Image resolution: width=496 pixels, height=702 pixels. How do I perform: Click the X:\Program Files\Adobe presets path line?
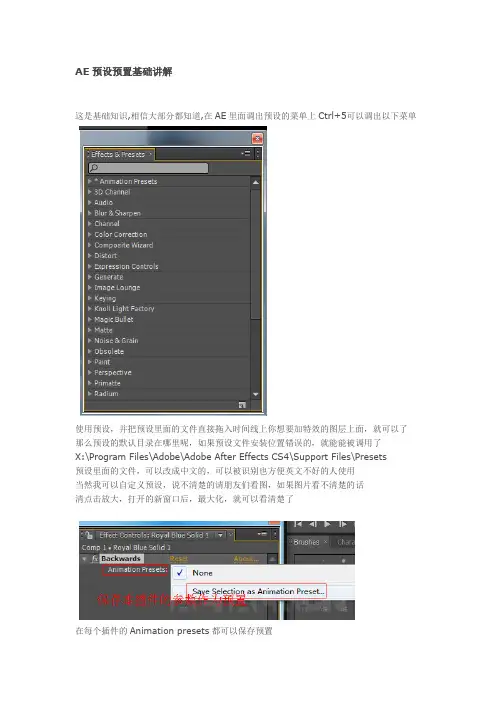click(x=231, y=457)
